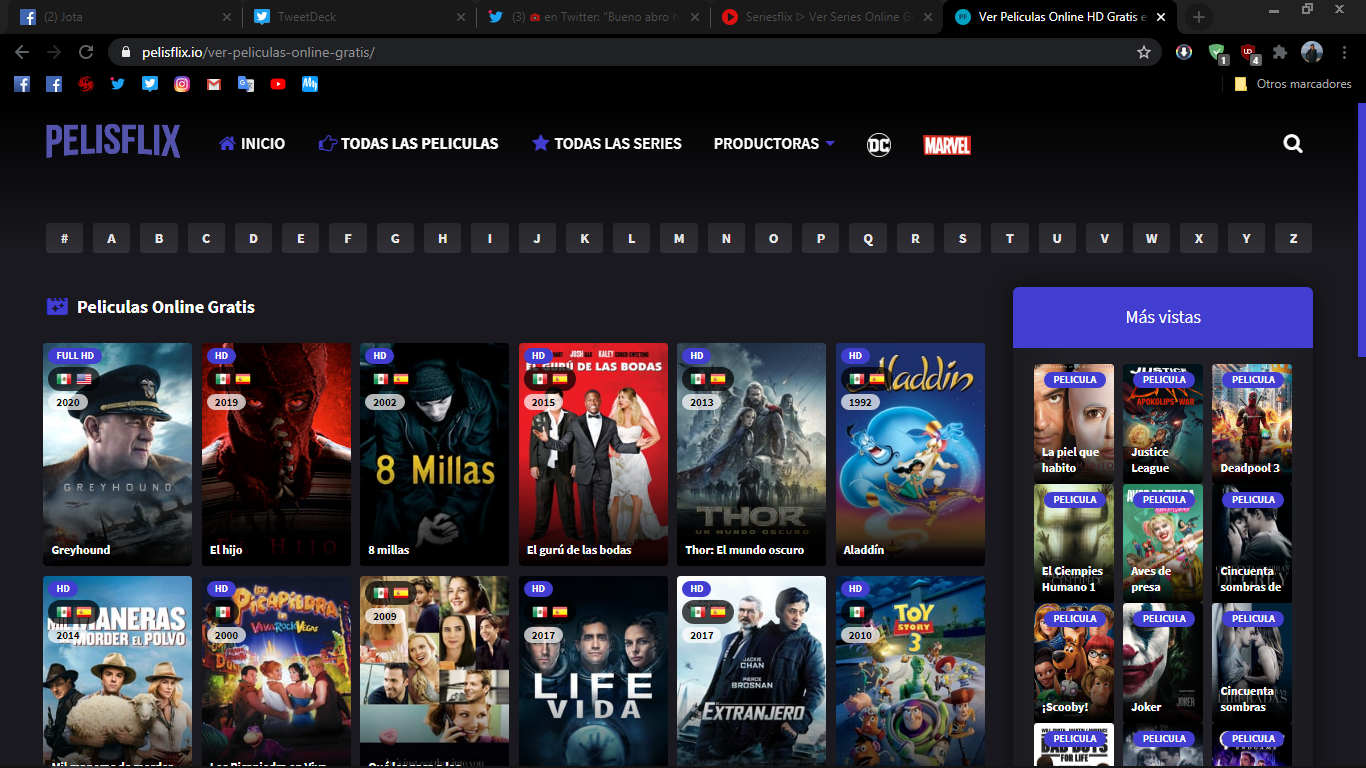Filter movies by the # symbol
1366x768 pixels.
pos(64,238)
